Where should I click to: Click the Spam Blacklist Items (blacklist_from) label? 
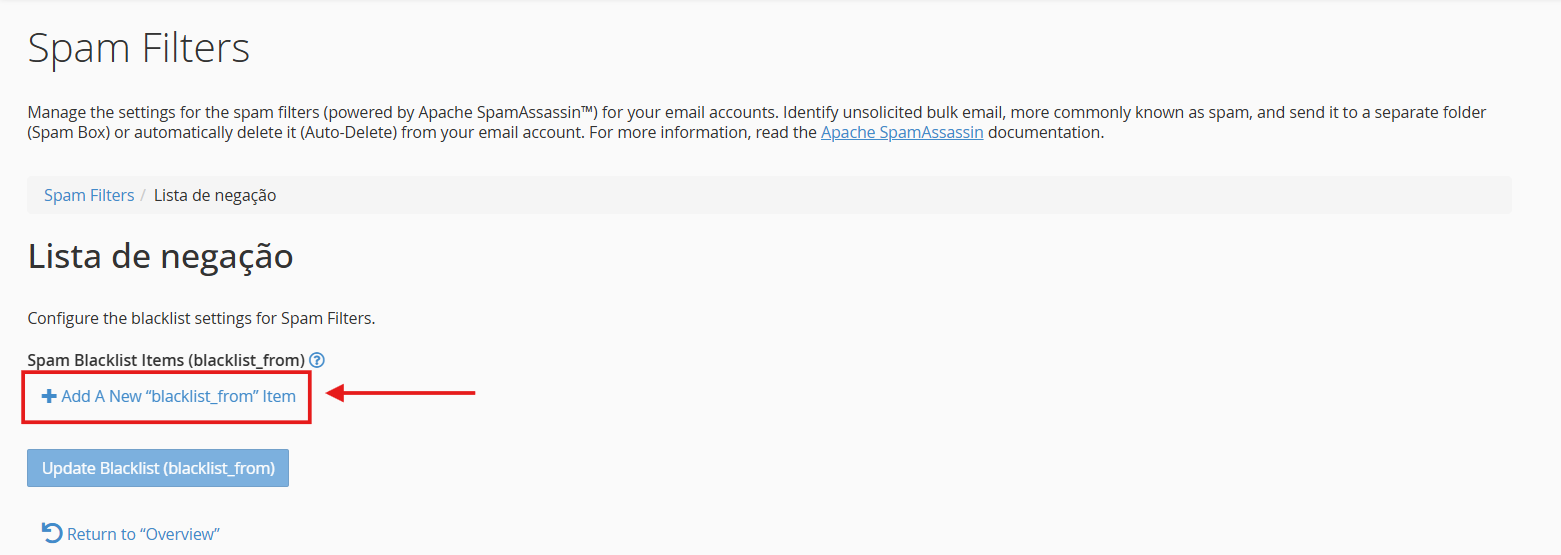pos(166,360)
